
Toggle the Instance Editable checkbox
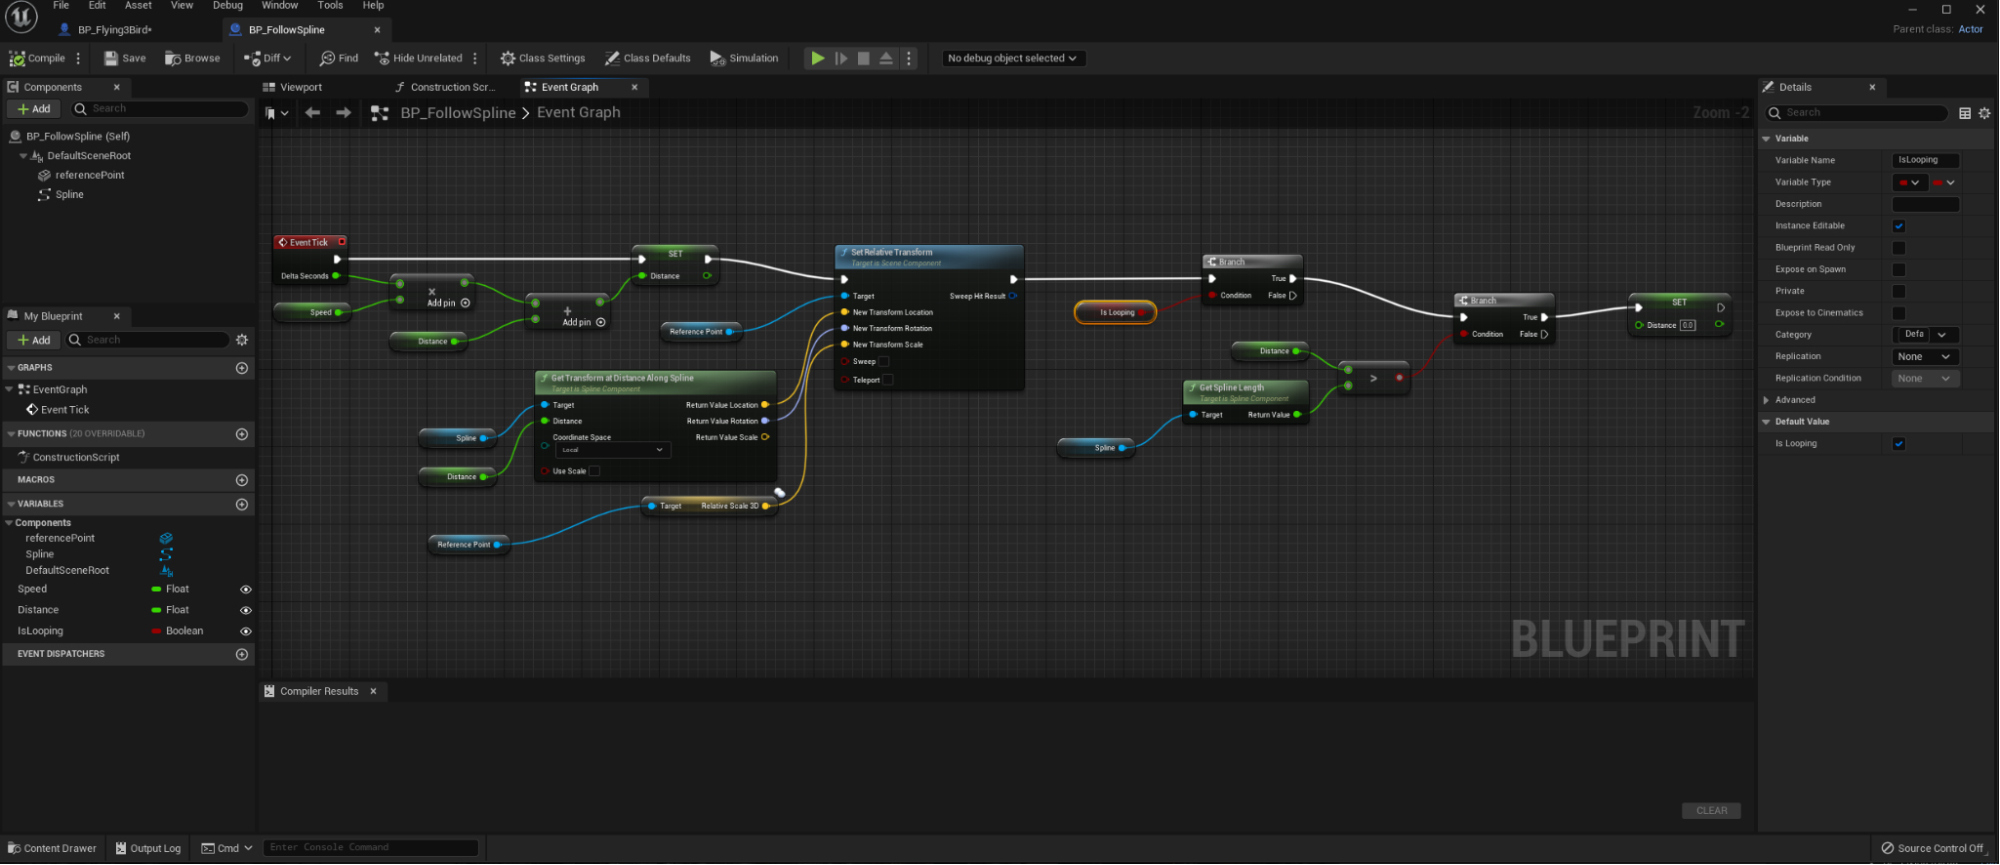click(x=1899, y=226)
